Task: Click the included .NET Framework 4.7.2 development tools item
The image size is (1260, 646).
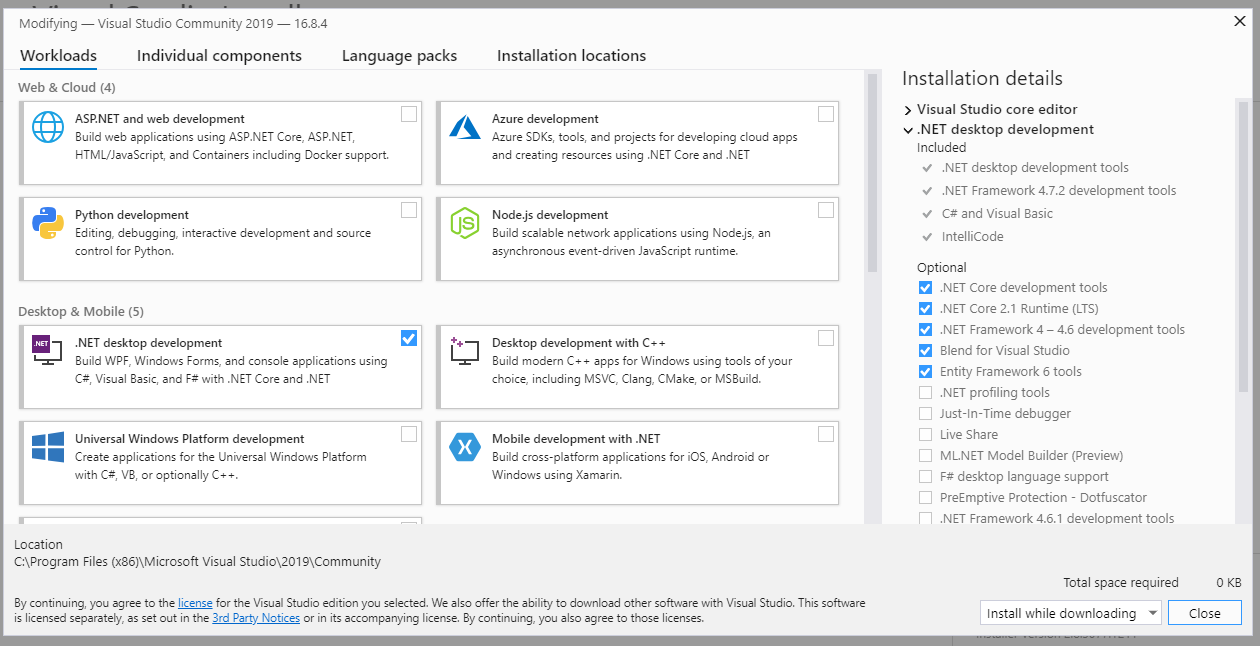Action: click(x=1058, y=191)
